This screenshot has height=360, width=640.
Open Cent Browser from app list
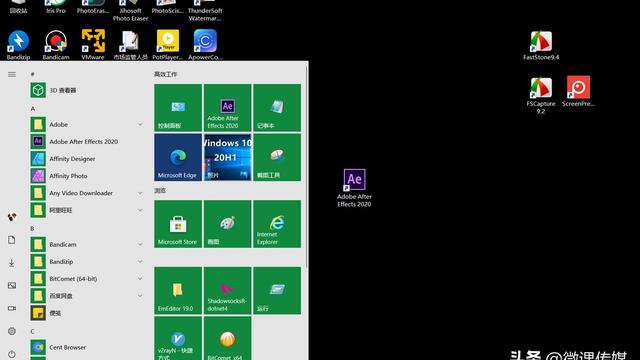pyautogui.click(x=87, y=347)
